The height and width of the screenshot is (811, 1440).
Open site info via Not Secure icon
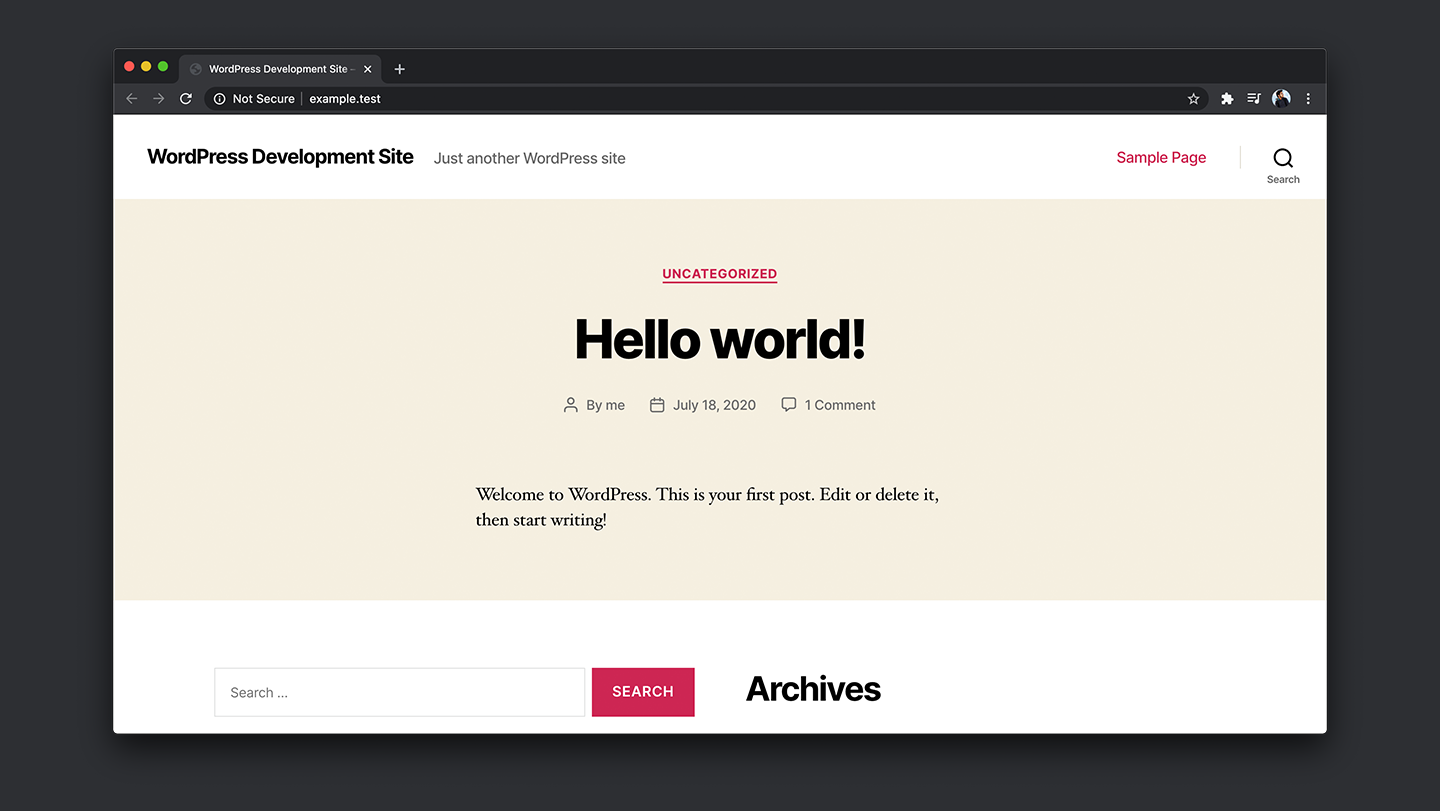click(x=220, y=99)
